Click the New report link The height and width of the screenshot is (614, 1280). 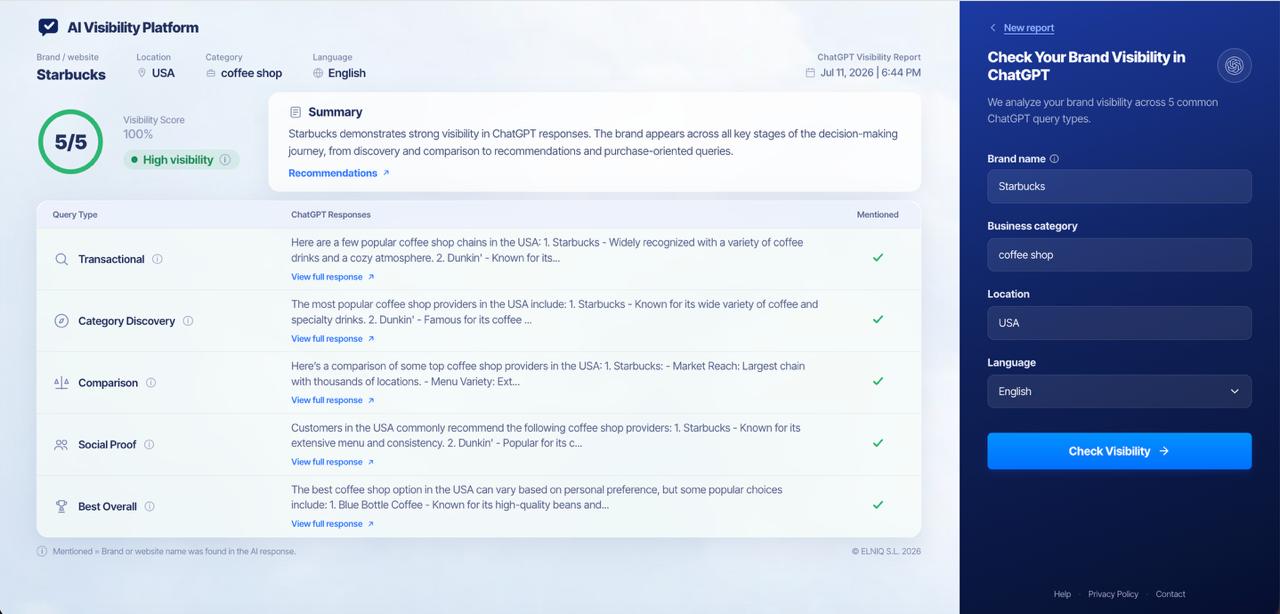[x=1029, y=28]
